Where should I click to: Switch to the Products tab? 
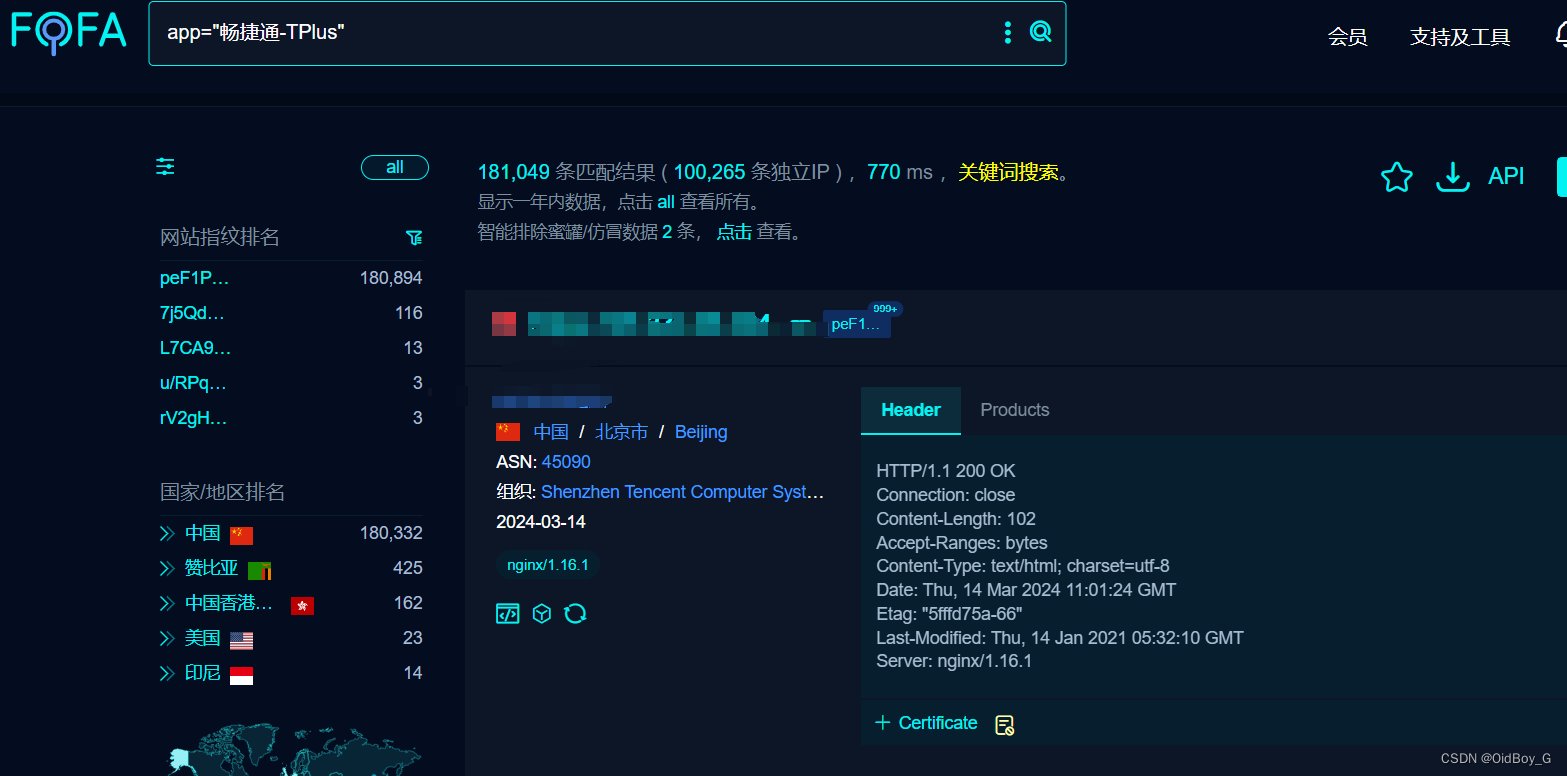(1015, 410)
